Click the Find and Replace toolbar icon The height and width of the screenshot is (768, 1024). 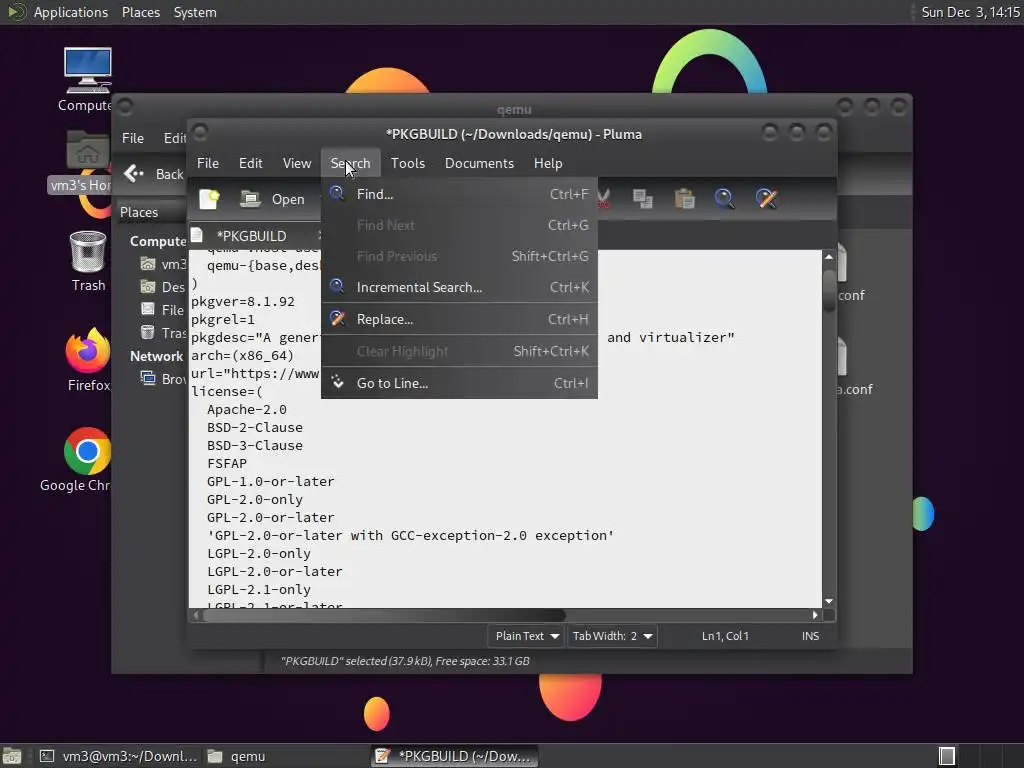point(766,199)
